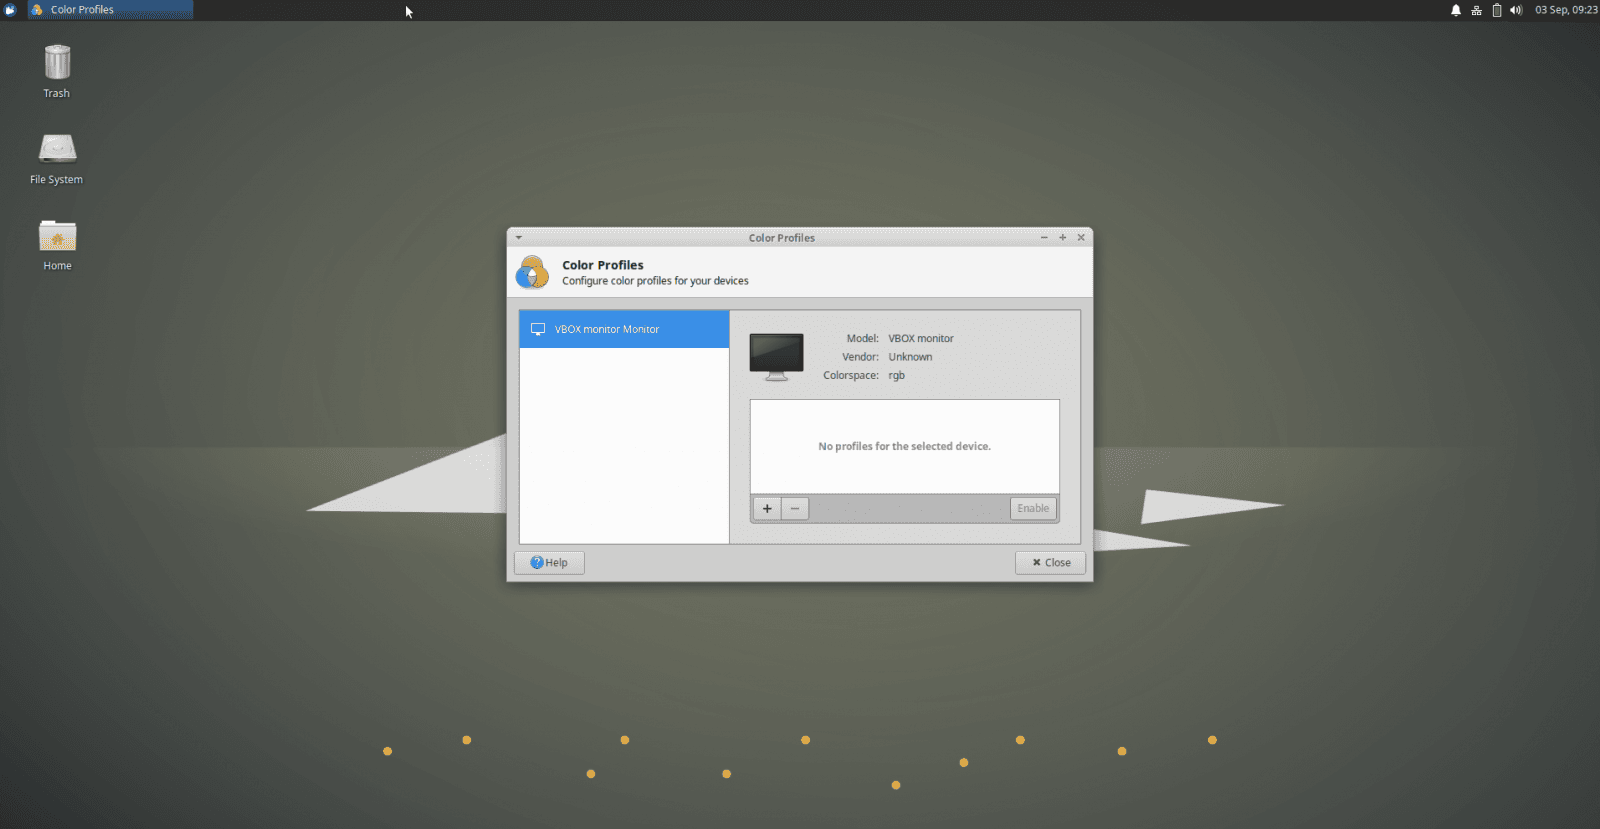Click the 'Unknown' Vendor value

click(910, 357)
